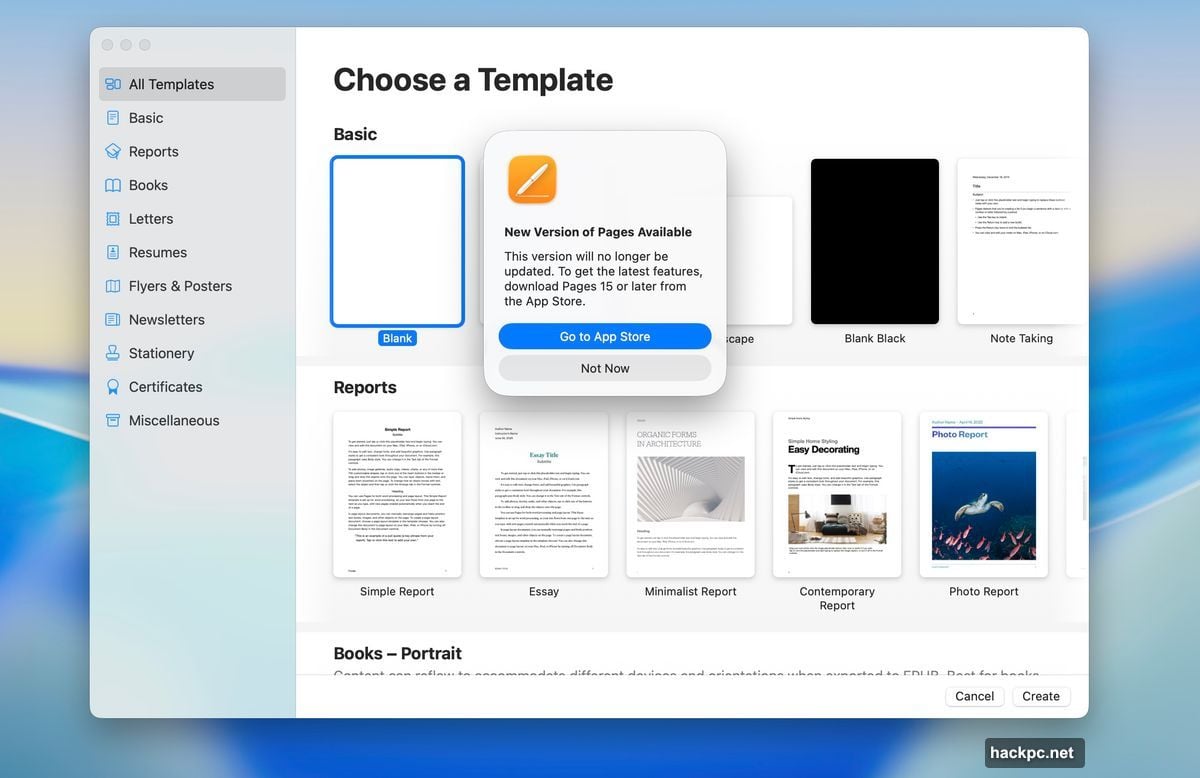Select the Reports category icon in sidebar
1200x778 pixels.
coord(114,151)
